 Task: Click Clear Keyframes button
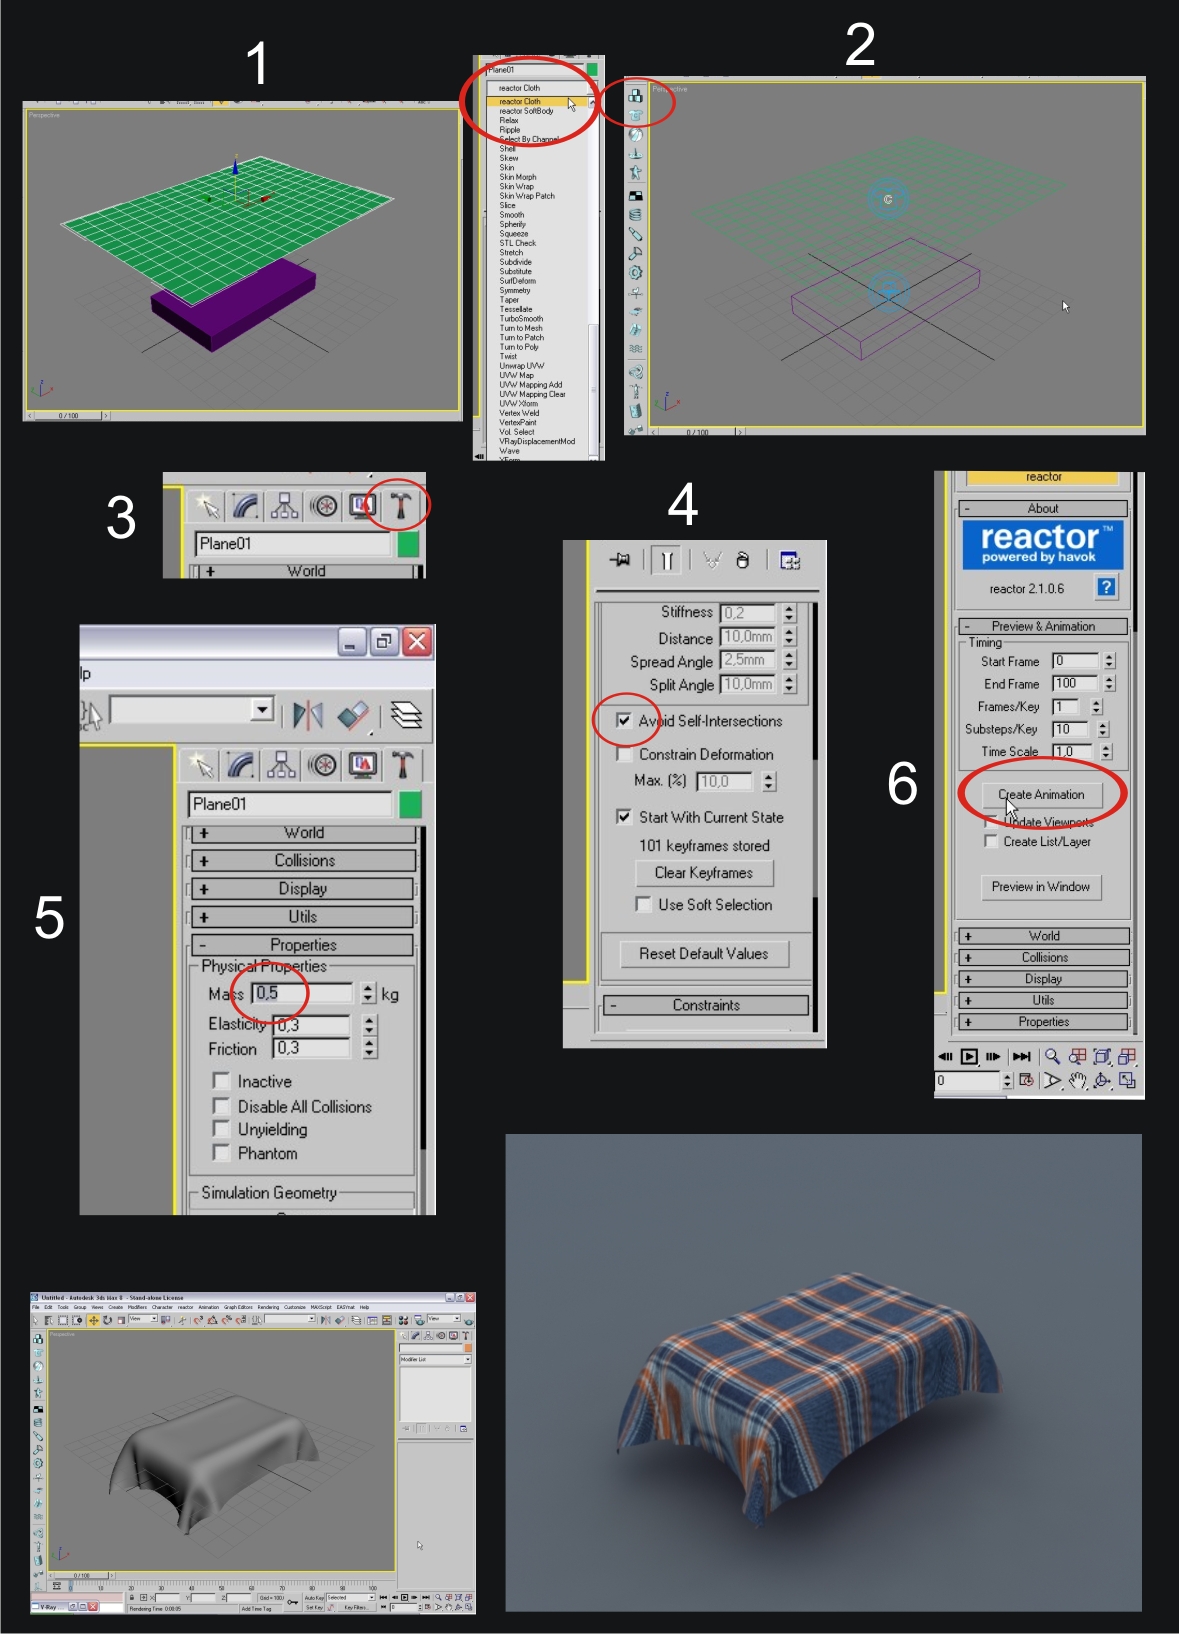[704, 872]
